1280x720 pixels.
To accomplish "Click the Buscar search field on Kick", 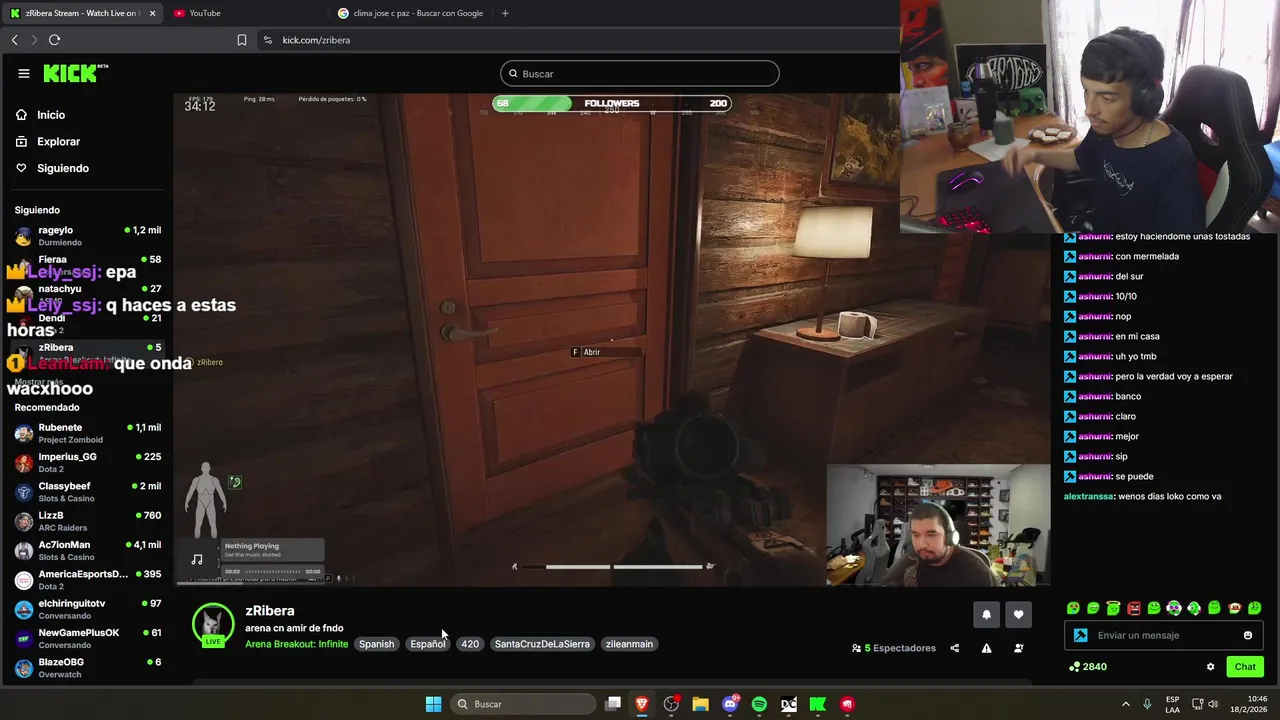I will point(640,73).
